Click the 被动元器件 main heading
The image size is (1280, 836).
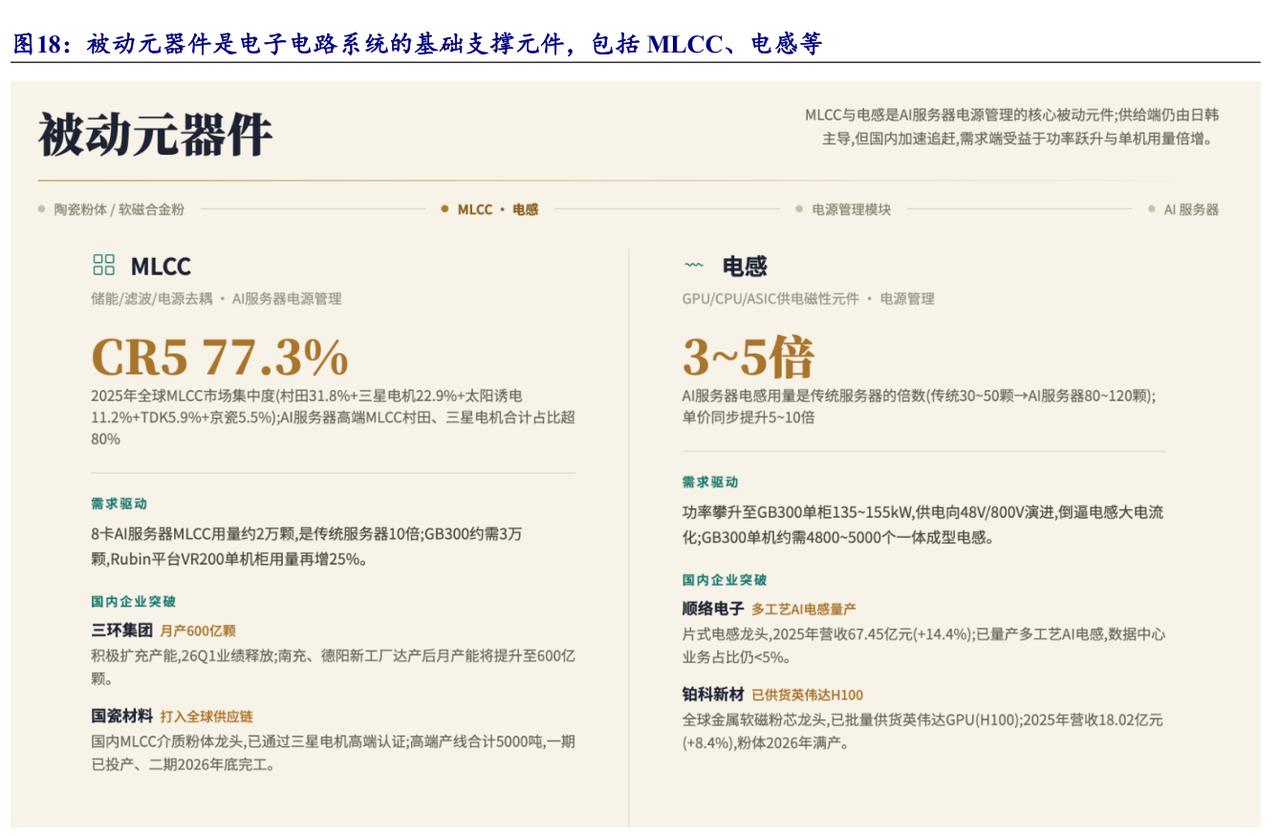point(155,134)
